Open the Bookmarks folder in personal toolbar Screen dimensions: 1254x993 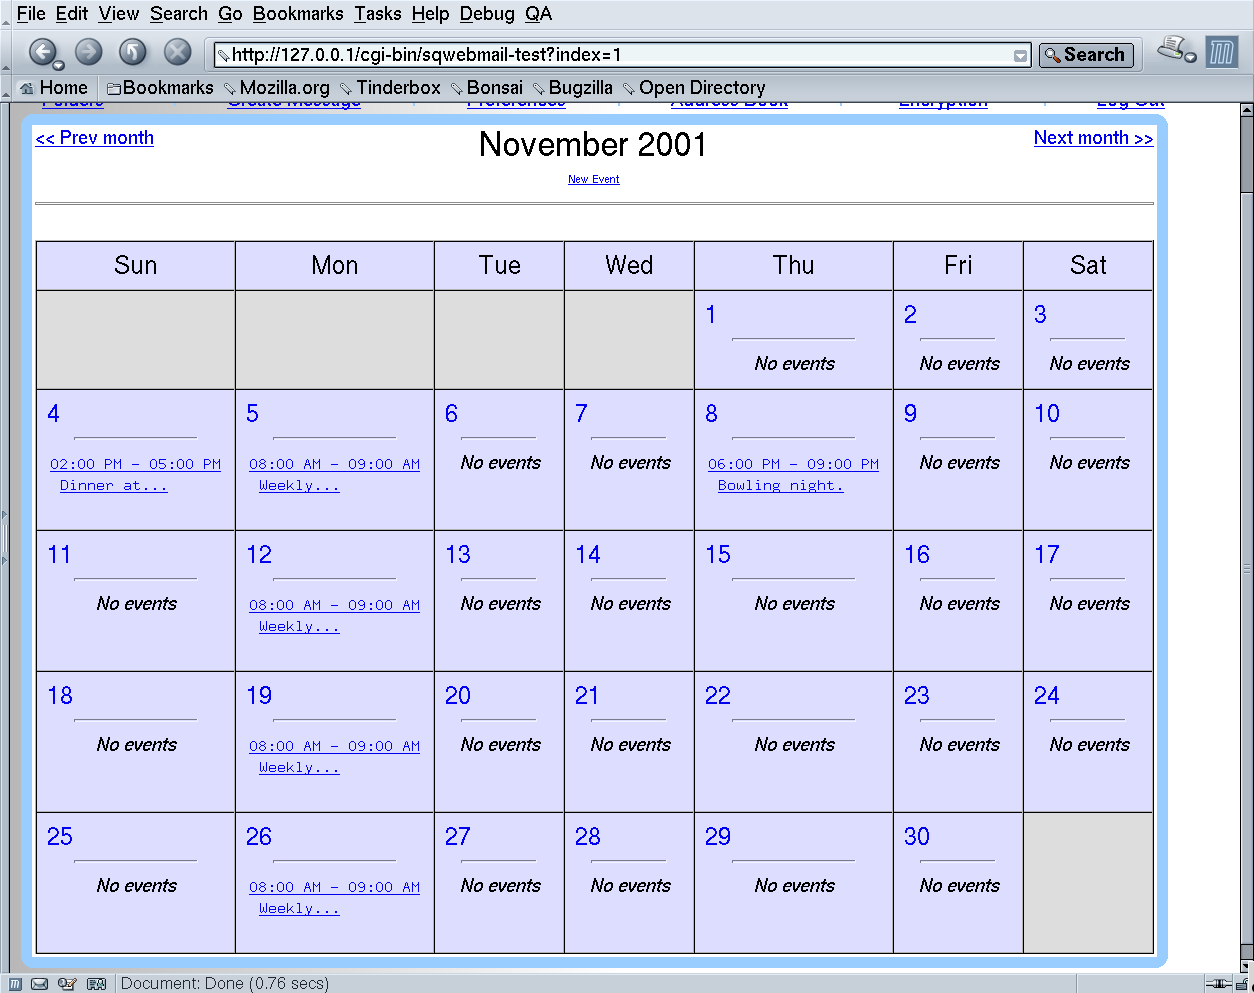(160, 88)
